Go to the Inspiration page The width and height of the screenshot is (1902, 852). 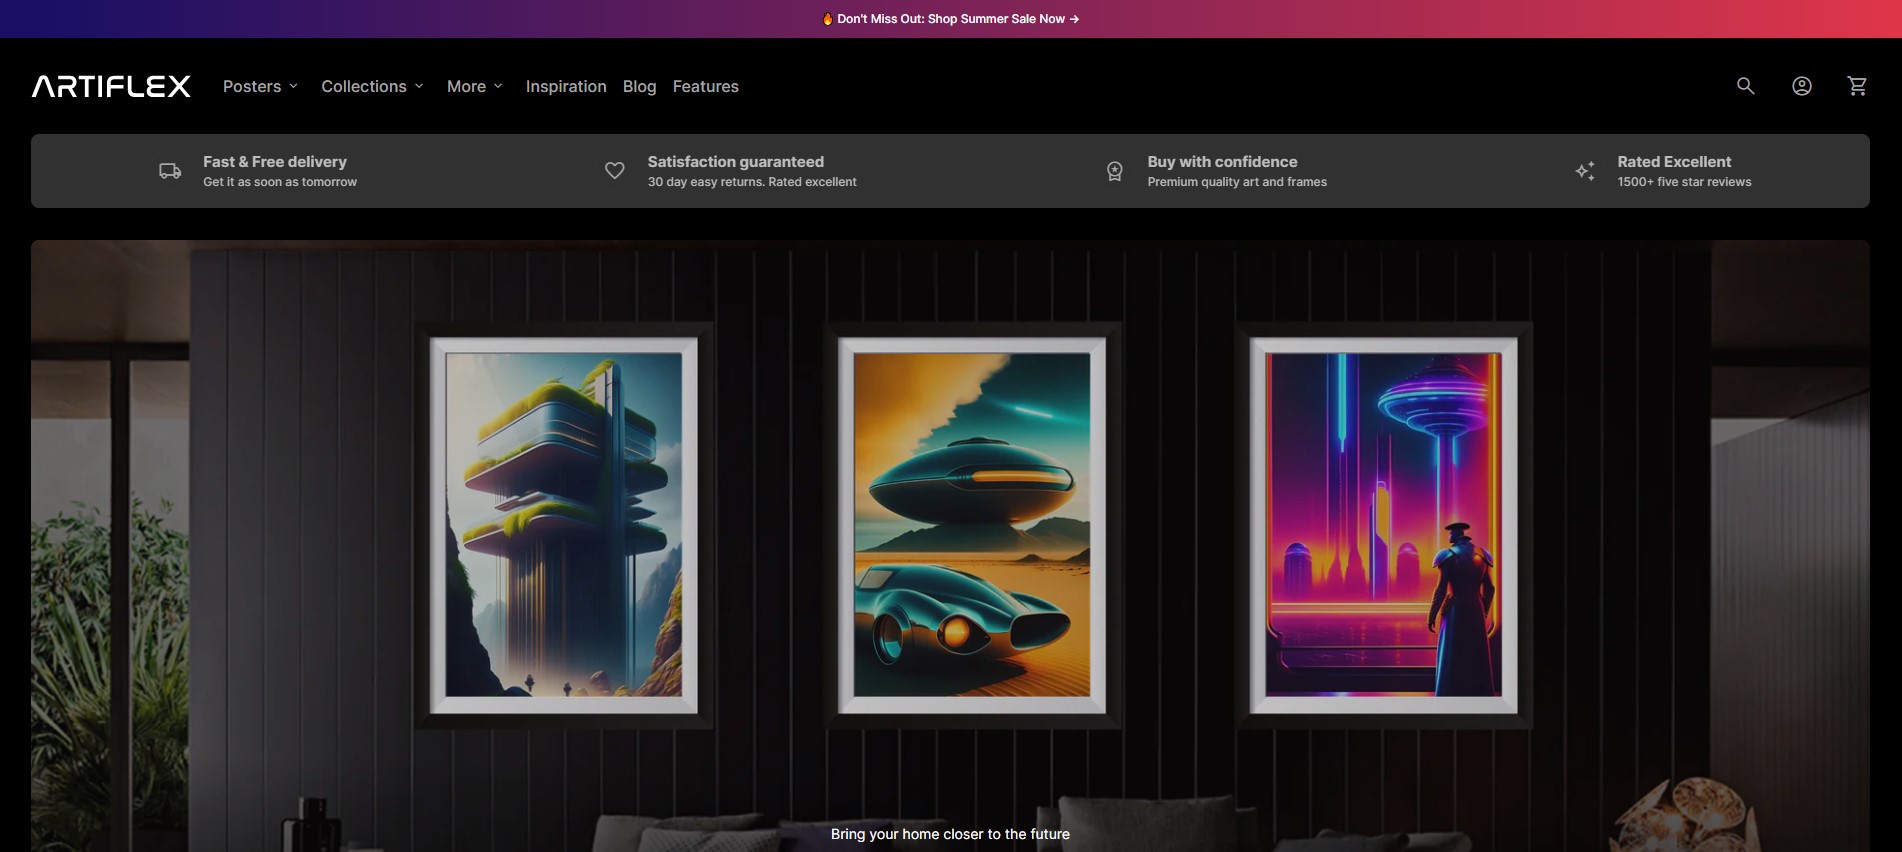[566, 86]
